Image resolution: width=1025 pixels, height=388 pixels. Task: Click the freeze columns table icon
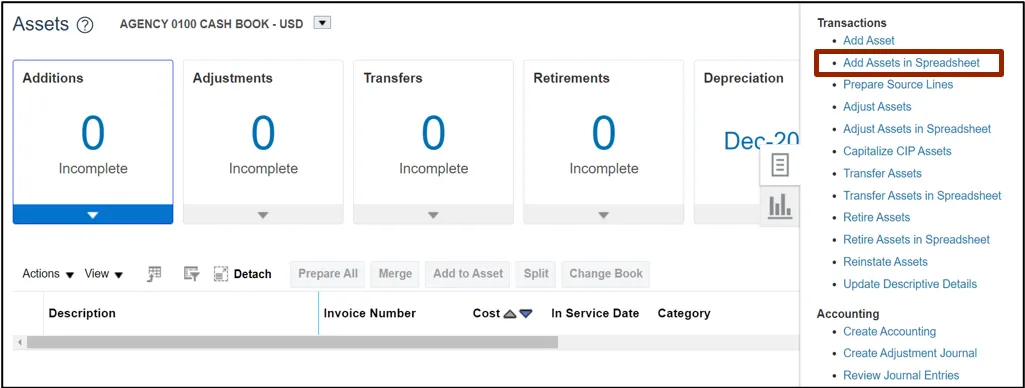pyautogui.click(x=155, y=274)
